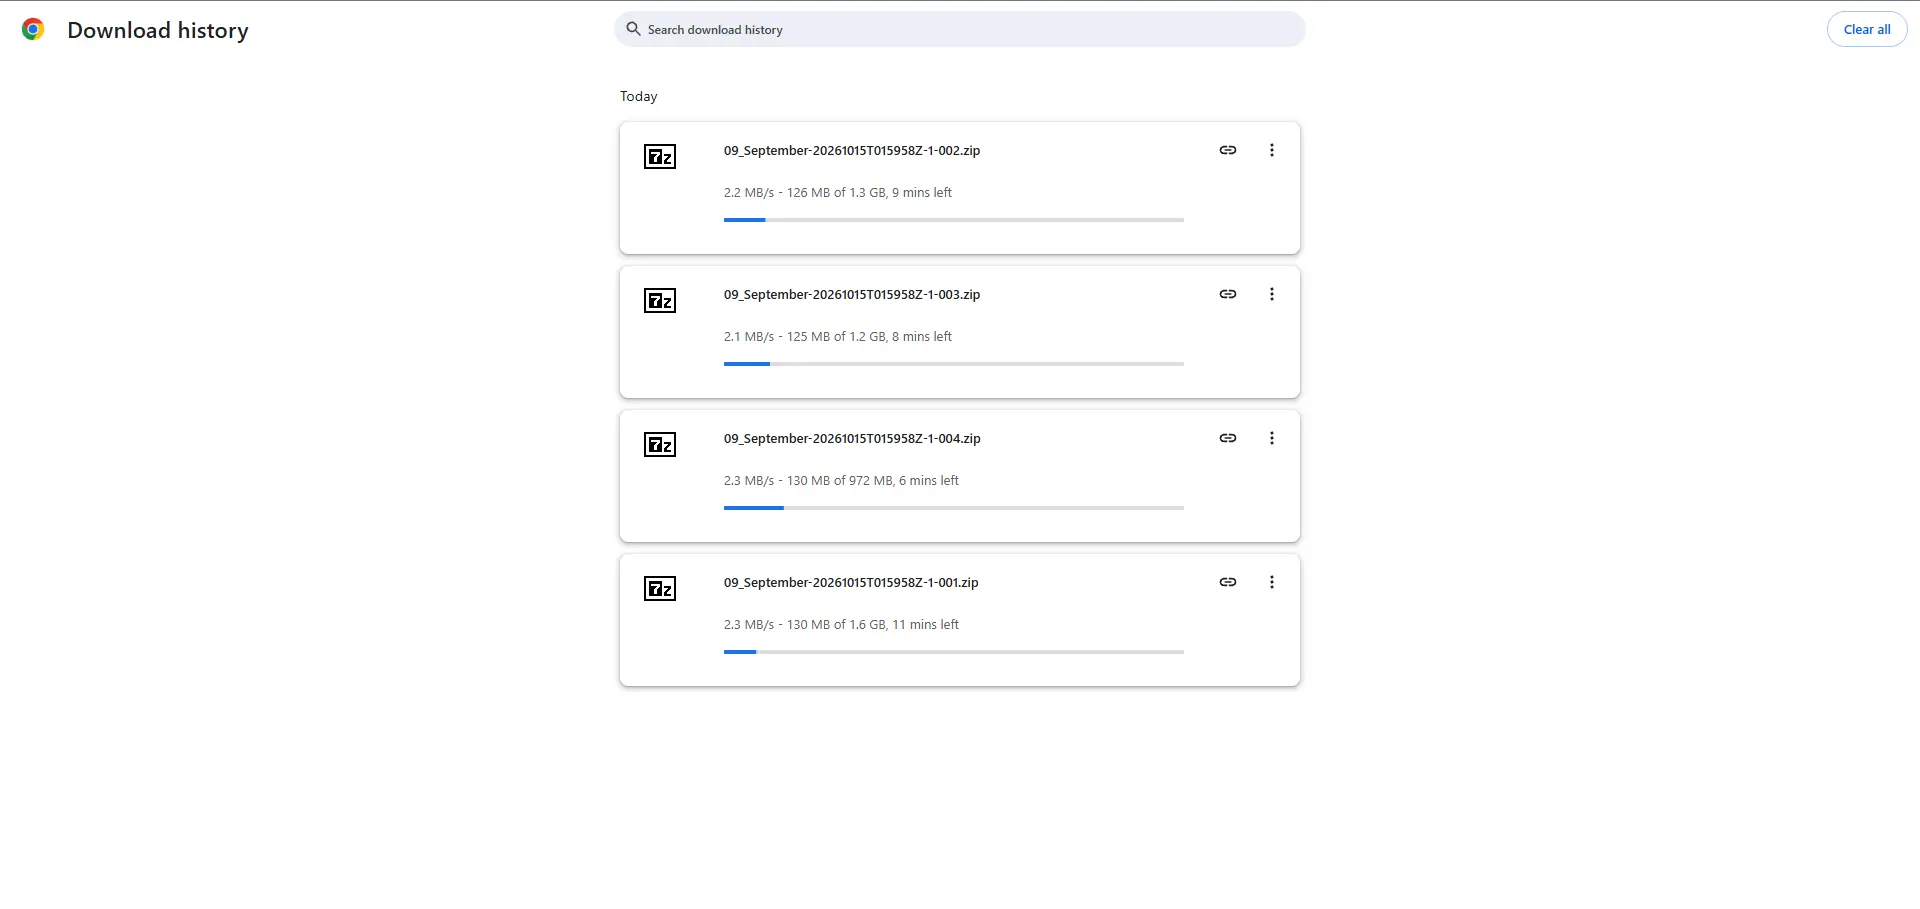Open more actions menu for 1-003.zip
This screenshot has height=909, width=1920.
pos(1272,294)
